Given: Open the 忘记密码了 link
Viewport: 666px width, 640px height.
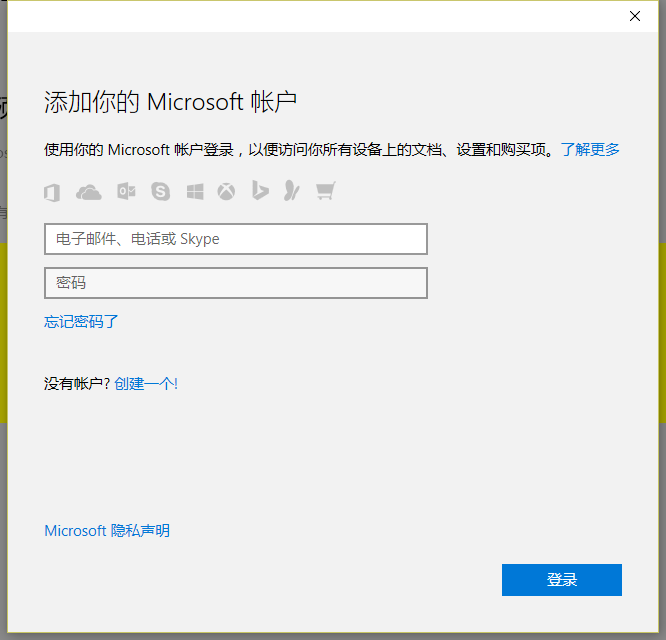Looking at the screenshot, I should click(81, 321).
